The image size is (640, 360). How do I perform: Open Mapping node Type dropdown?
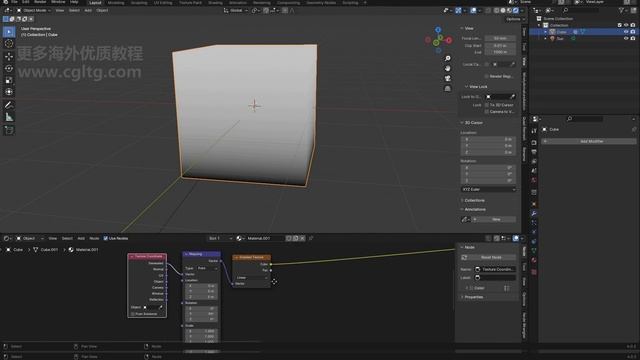[x=207, y=268]
